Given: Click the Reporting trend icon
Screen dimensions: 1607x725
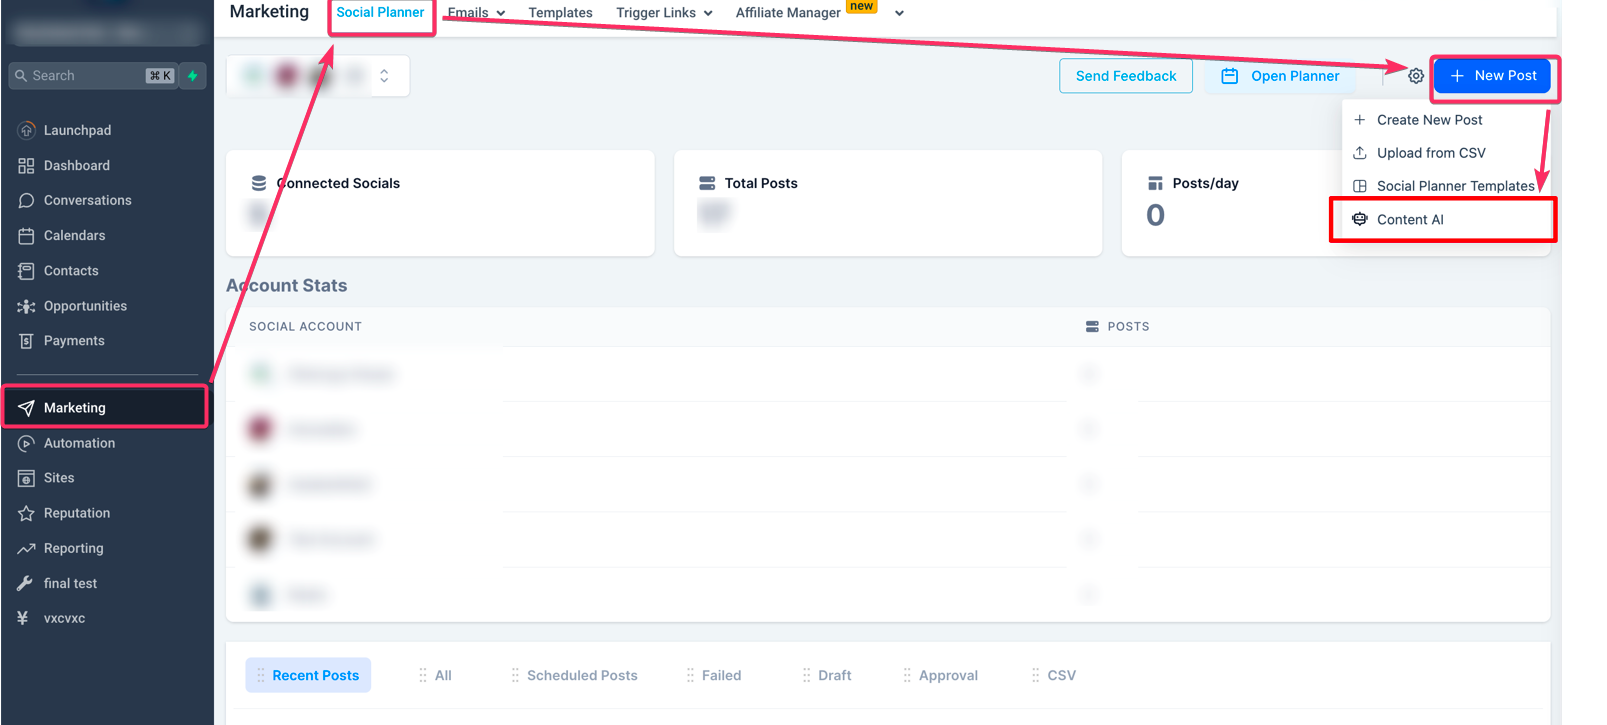Looking at the screenshot, I should 26,548.
